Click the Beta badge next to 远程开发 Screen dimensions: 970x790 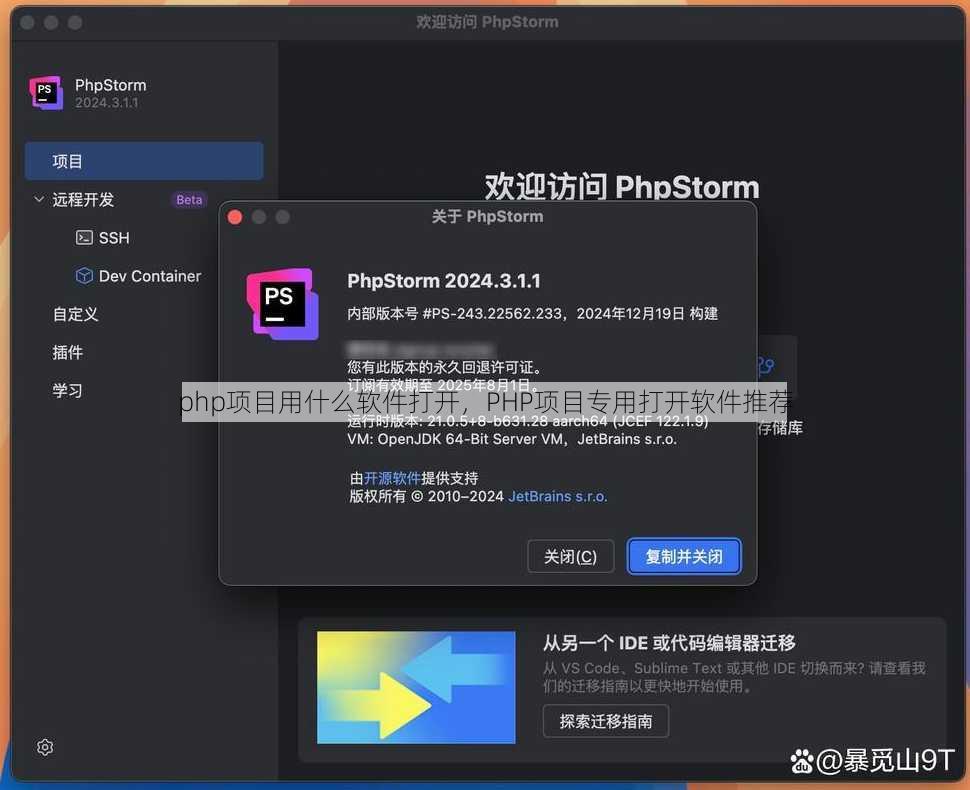click(189, 200)
